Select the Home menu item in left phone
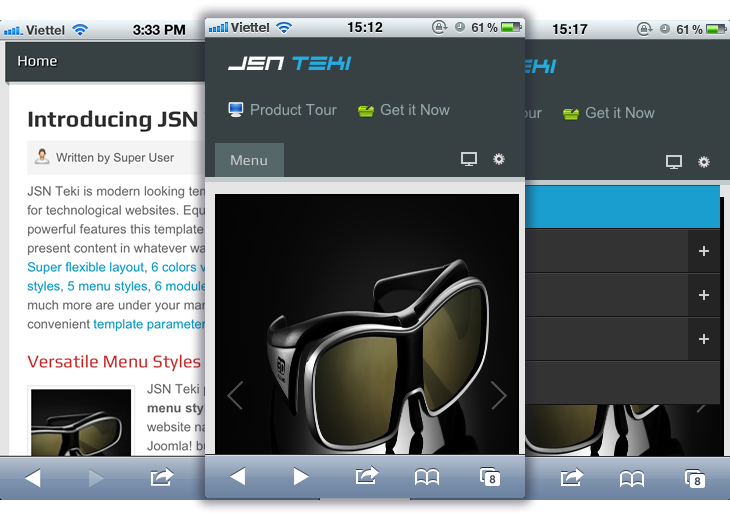This screenshot has width=730, height=519. (x=37, y=61)
